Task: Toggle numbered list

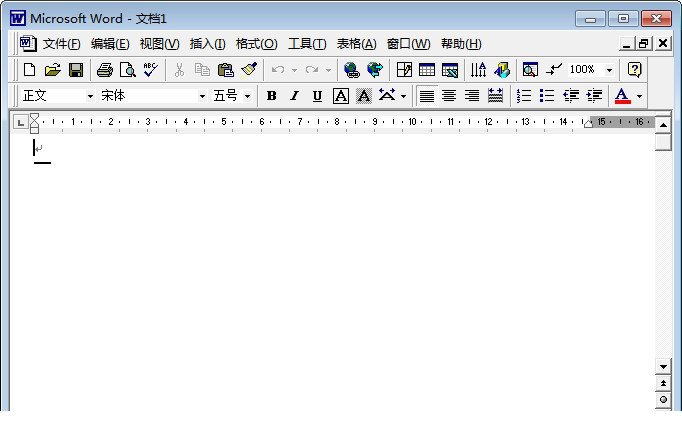Action: coord(524,96)
